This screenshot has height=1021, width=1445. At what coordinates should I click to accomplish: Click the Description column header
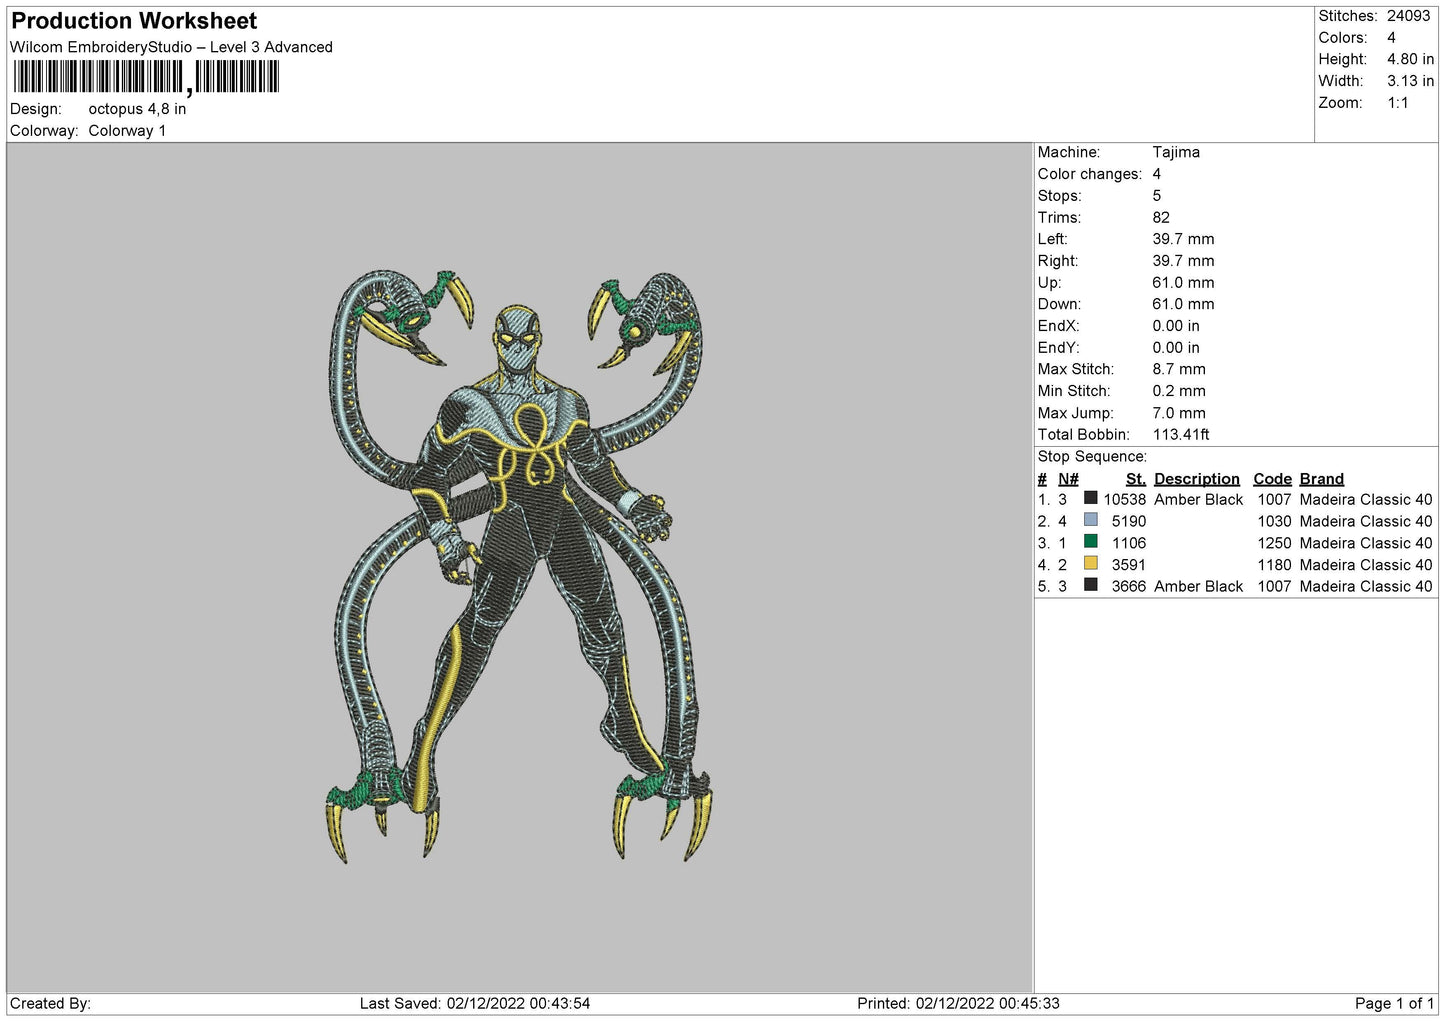tap(1197, 479)
